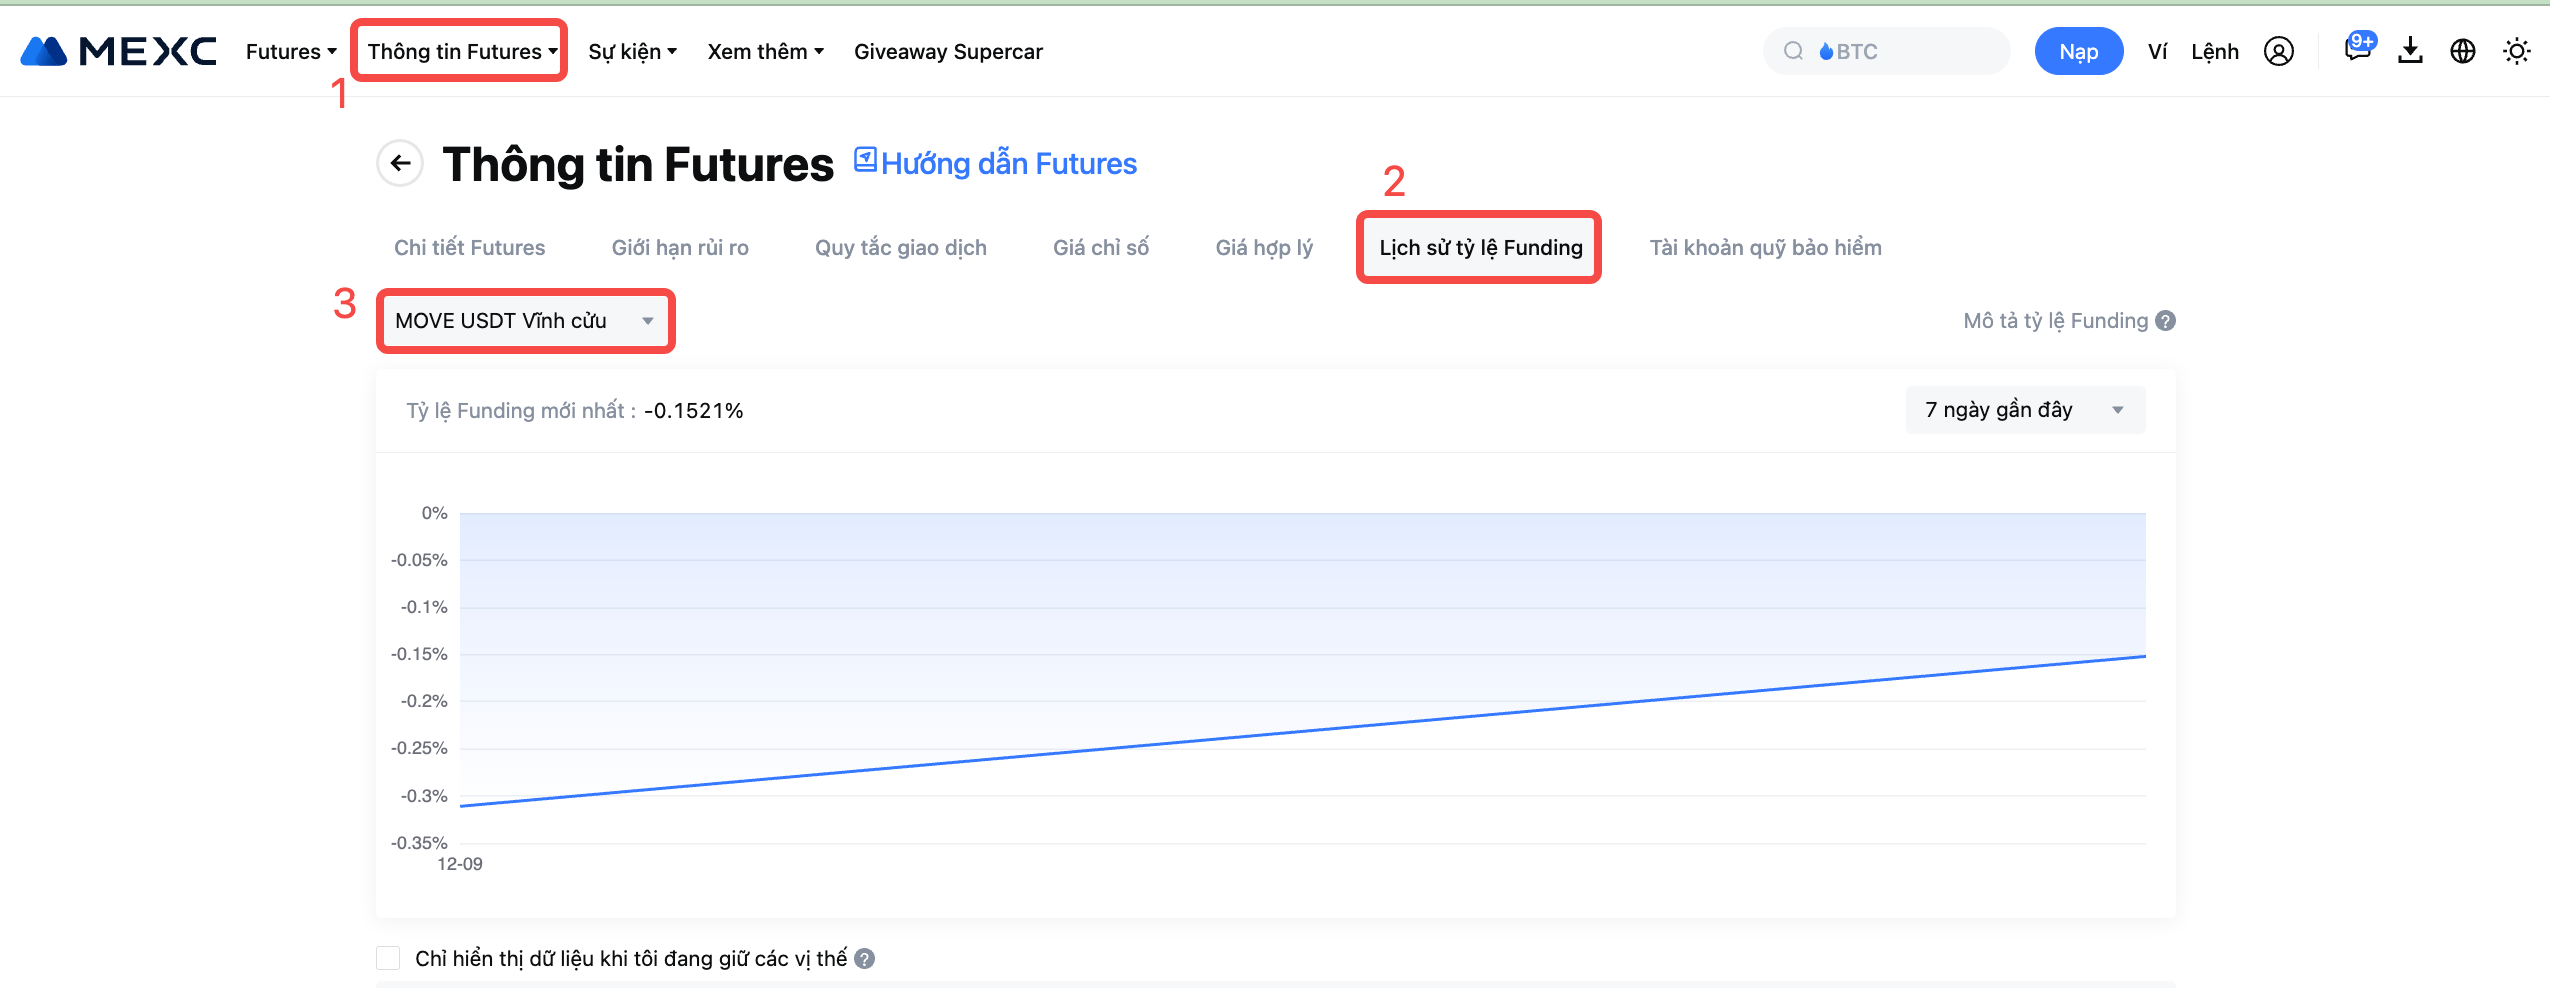Click the help icon next to position checkbox label
This screenshot has height=988, width=2550.
tap(865, 958)
